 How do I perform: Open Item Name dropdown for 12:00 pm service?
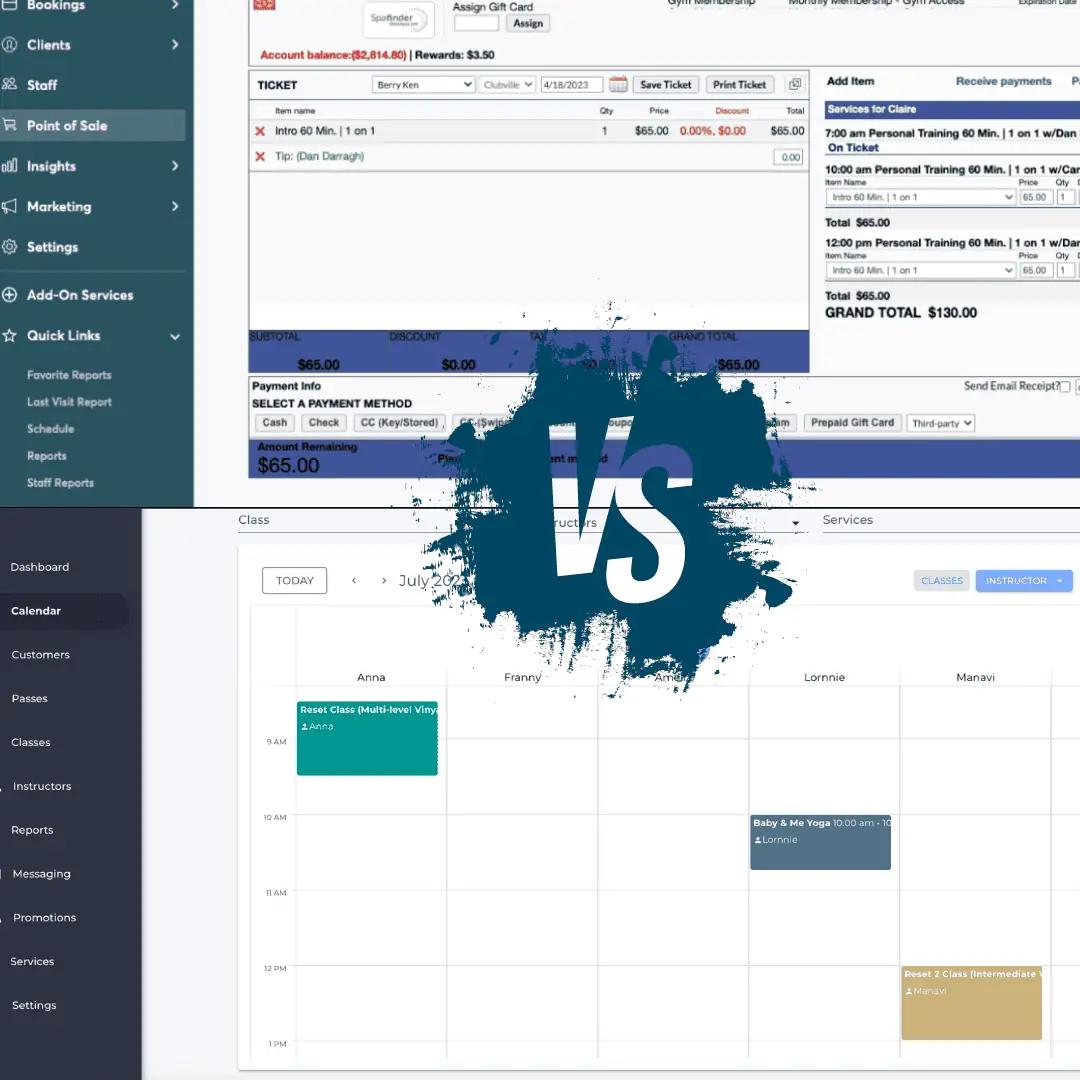pos(921,270)
